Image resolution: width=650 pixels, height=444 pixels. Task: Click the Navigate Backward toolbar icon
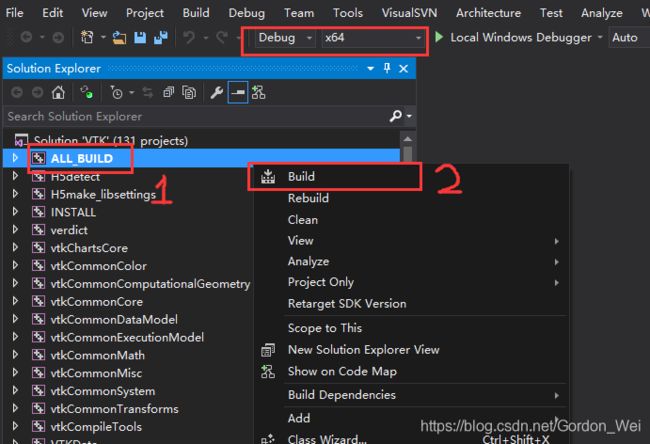(x=26, y=38)
